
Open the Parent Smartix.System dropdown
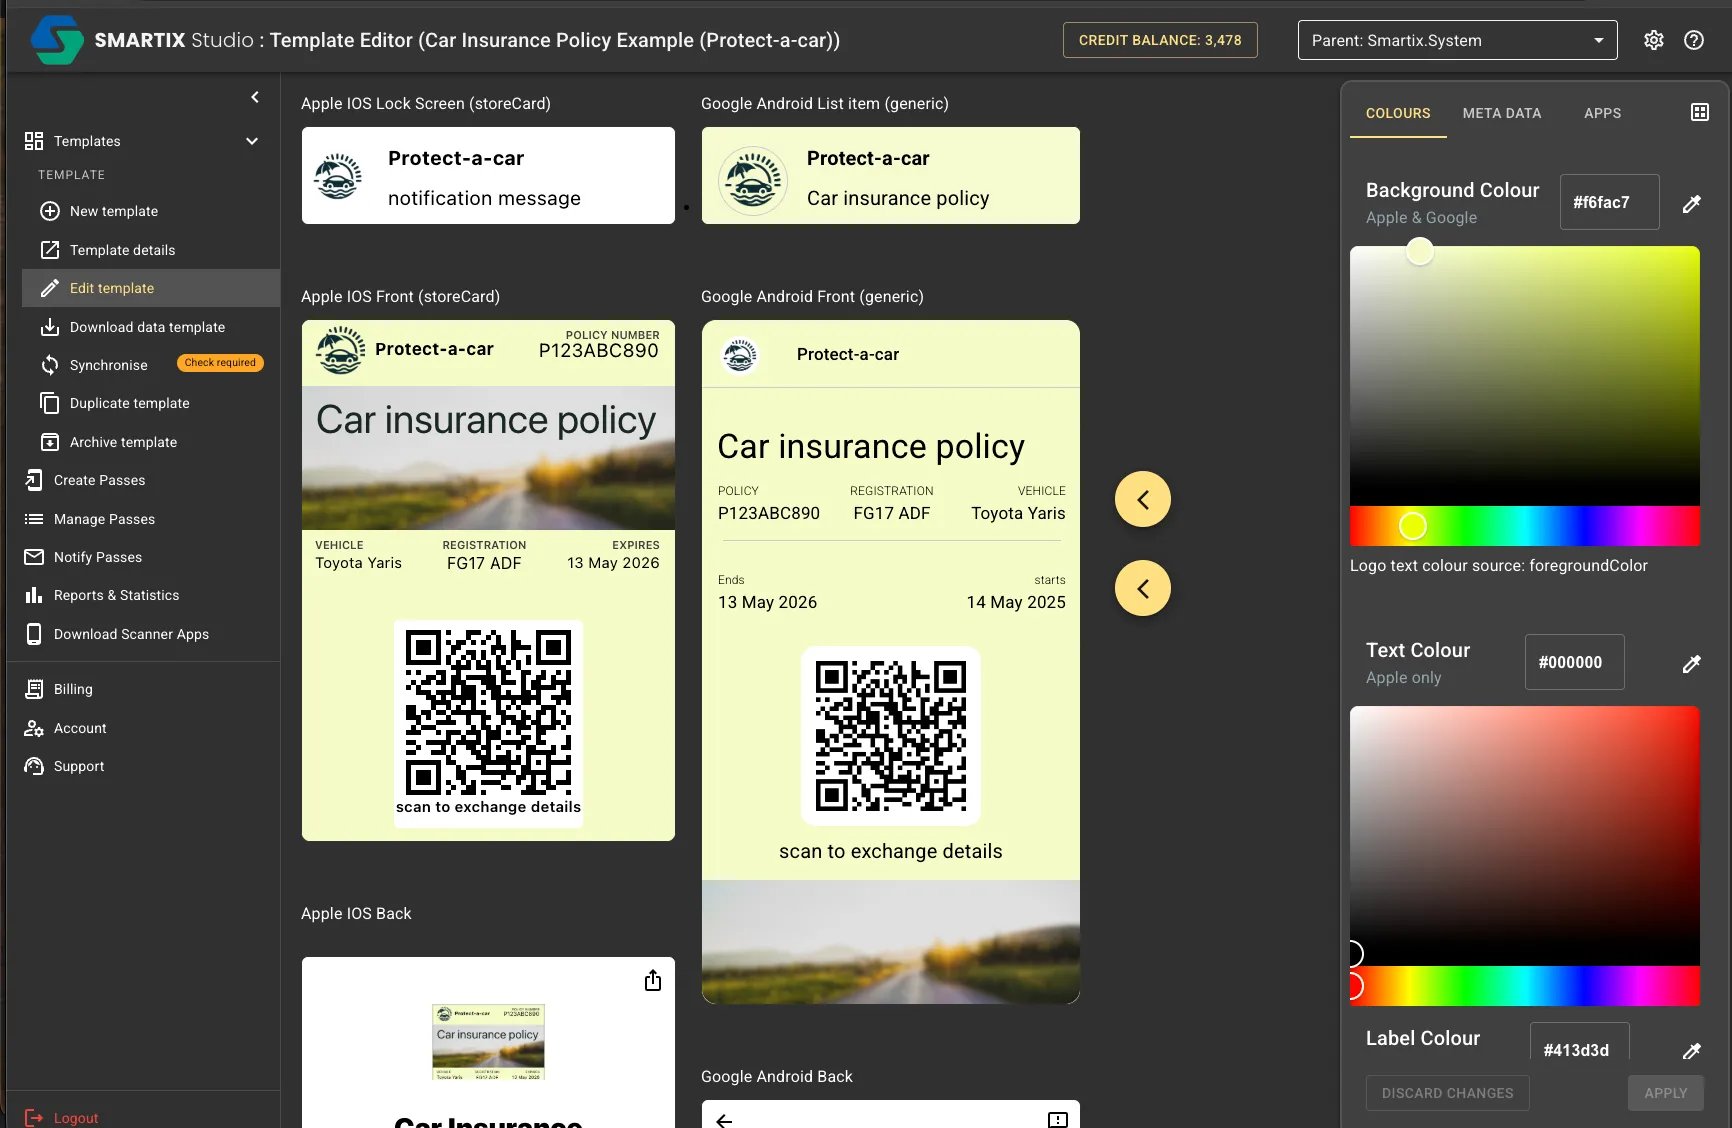pos(1457,40)
